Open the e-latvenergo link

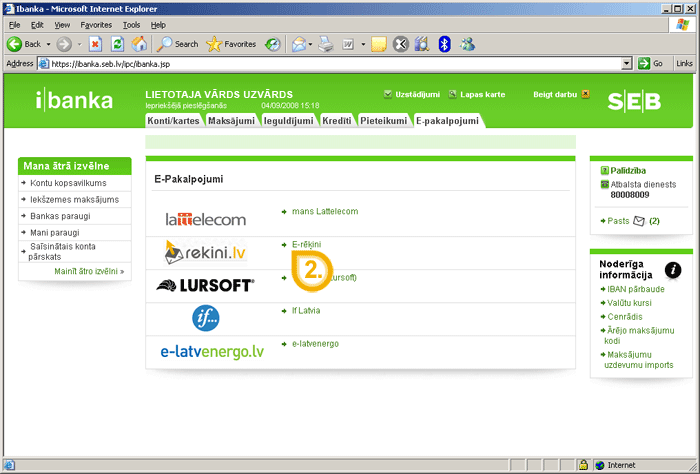(x=315, y=344)
